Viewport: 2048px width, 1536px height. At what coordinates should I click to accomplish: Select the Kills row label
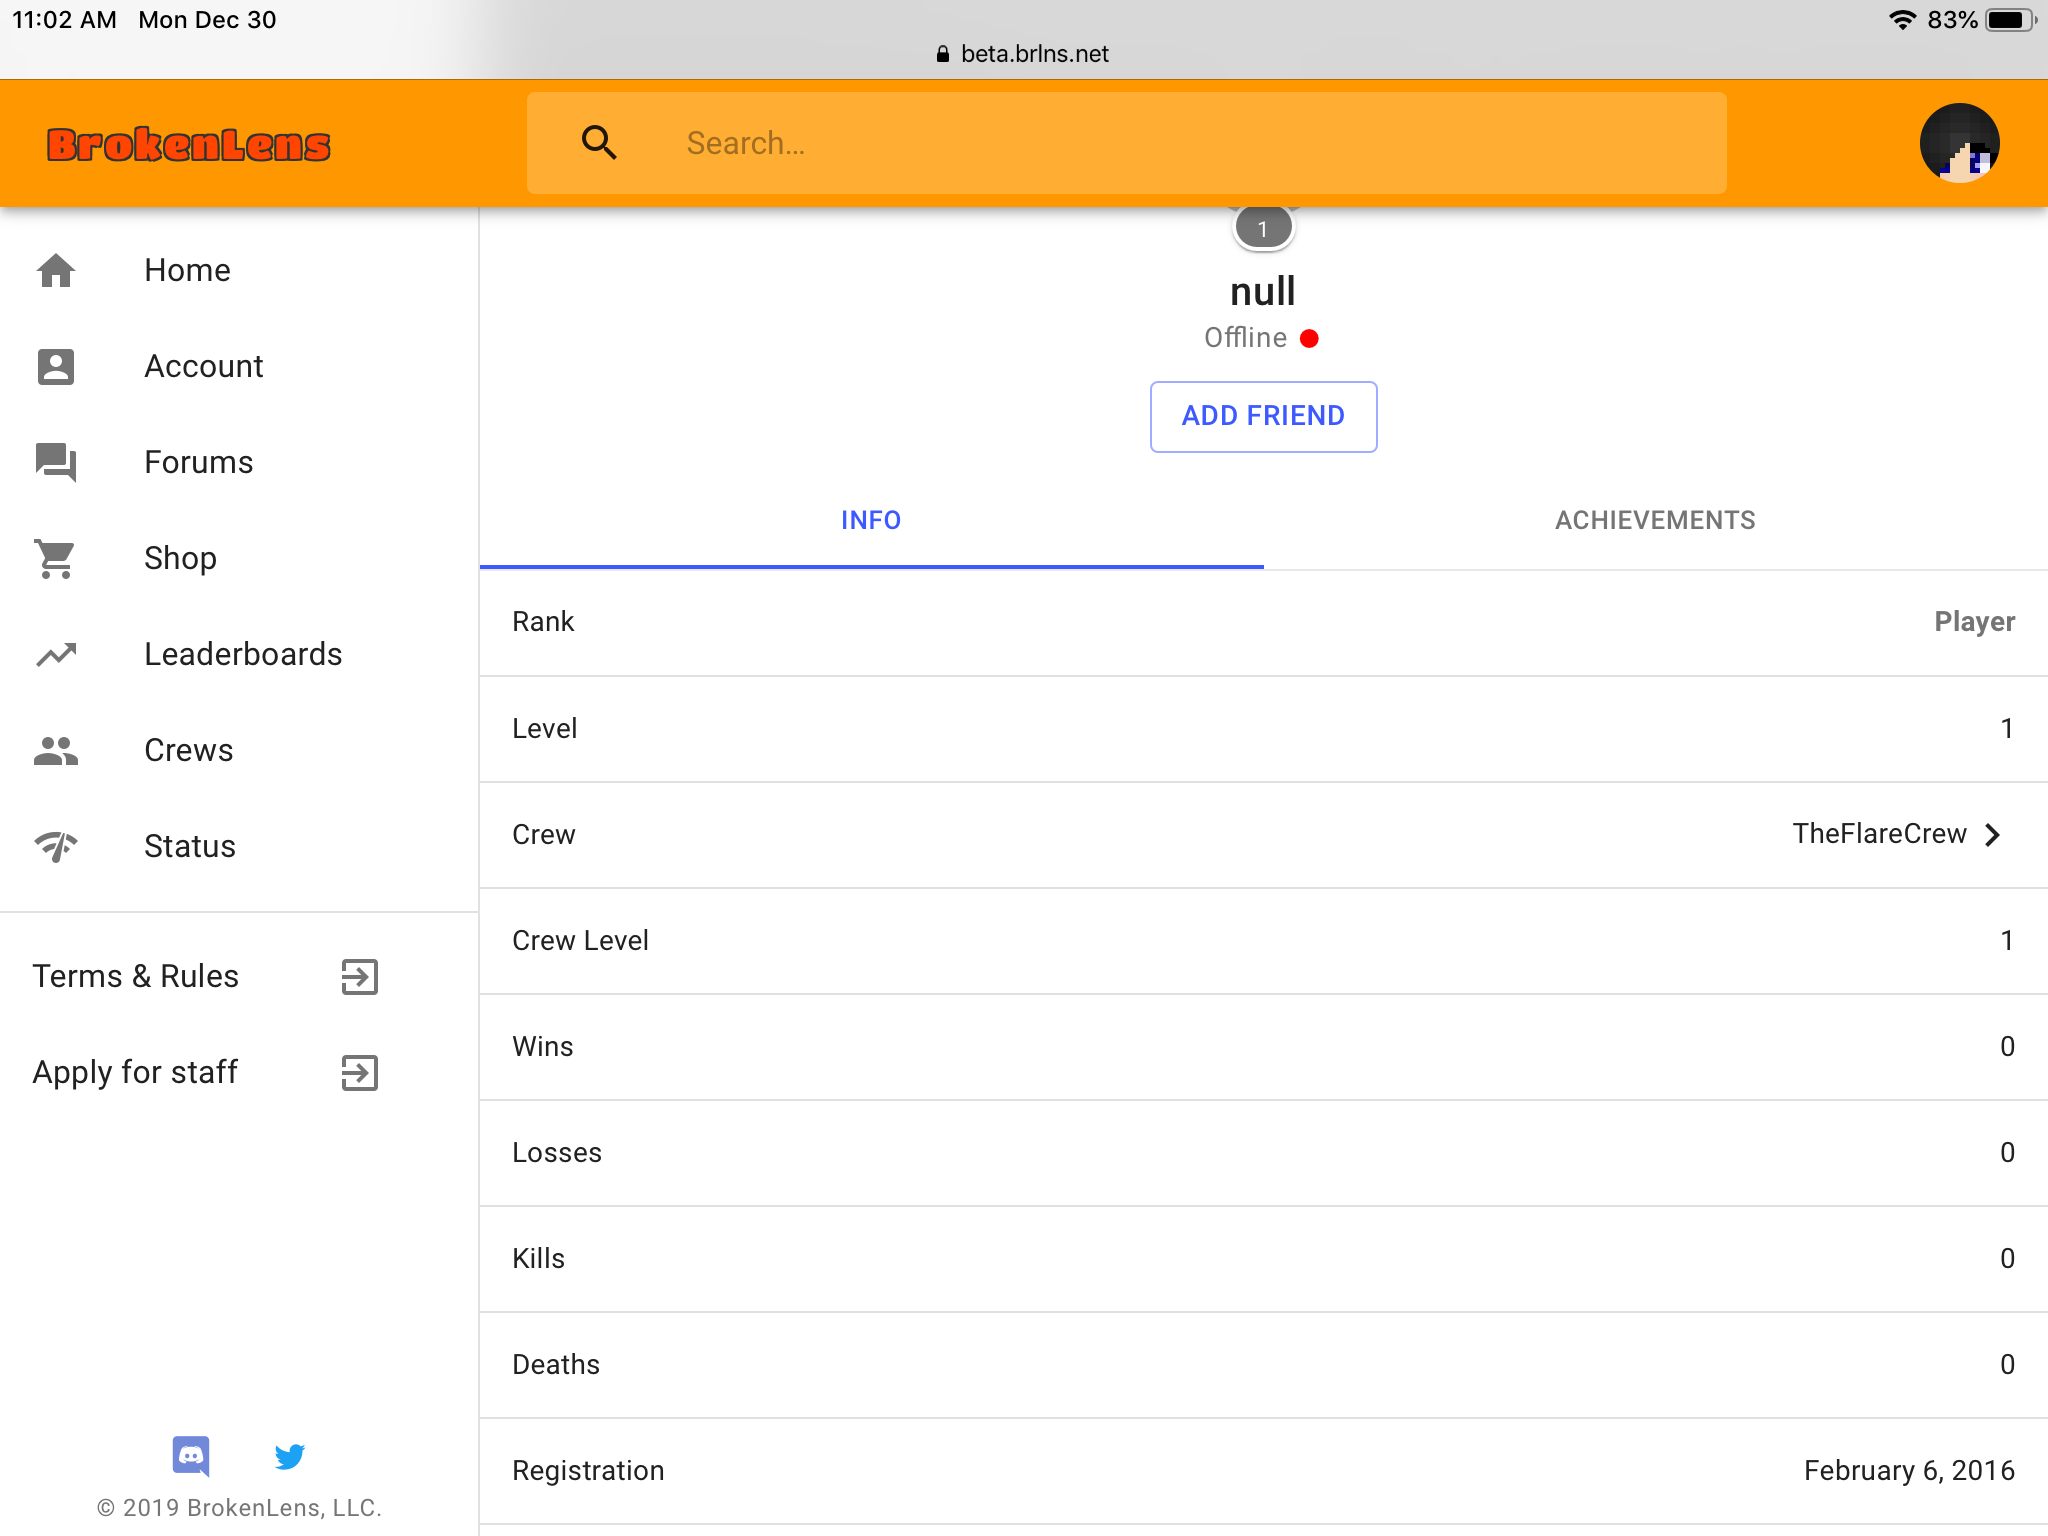point(538,1258)
